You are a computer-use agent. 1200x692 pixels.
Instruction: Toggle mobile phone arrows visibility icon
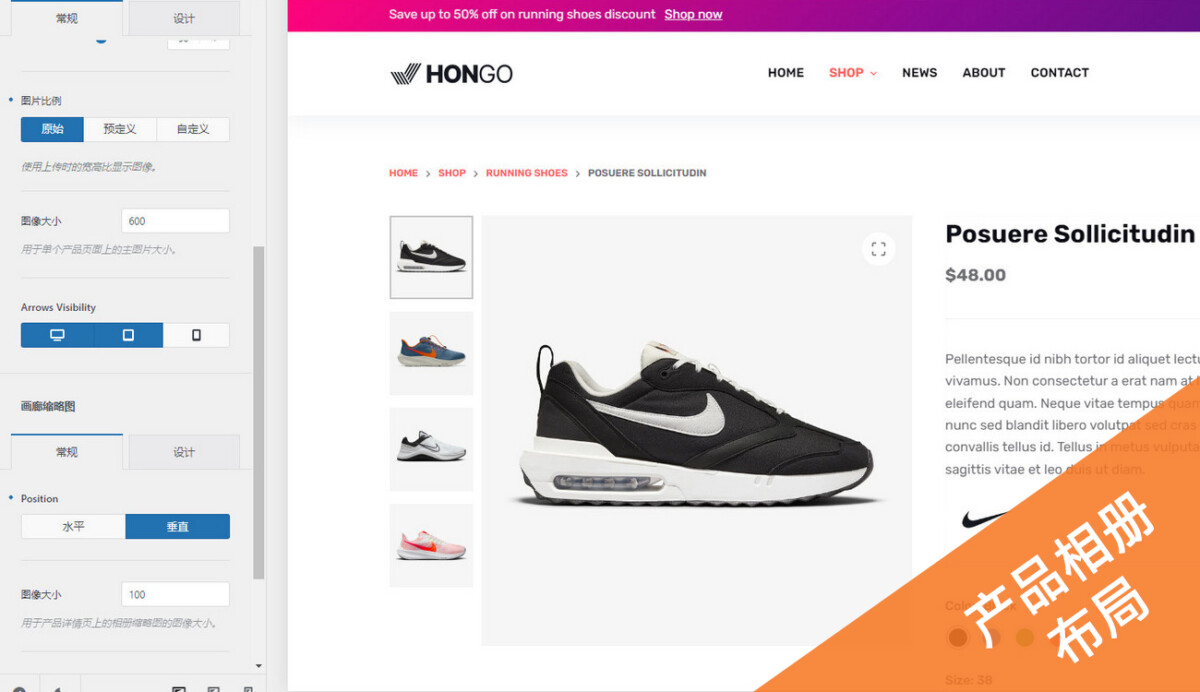point(196,335)
